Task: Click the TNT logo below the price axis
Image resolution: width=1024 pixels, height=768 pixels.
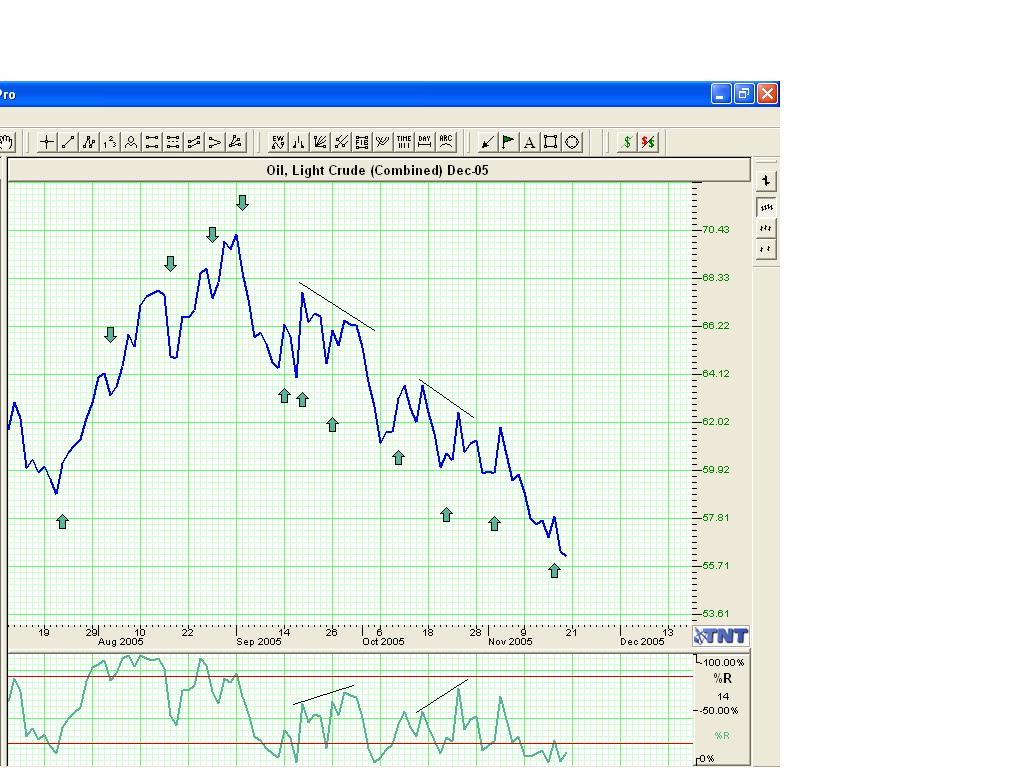Action: click(x=721, y=636)
